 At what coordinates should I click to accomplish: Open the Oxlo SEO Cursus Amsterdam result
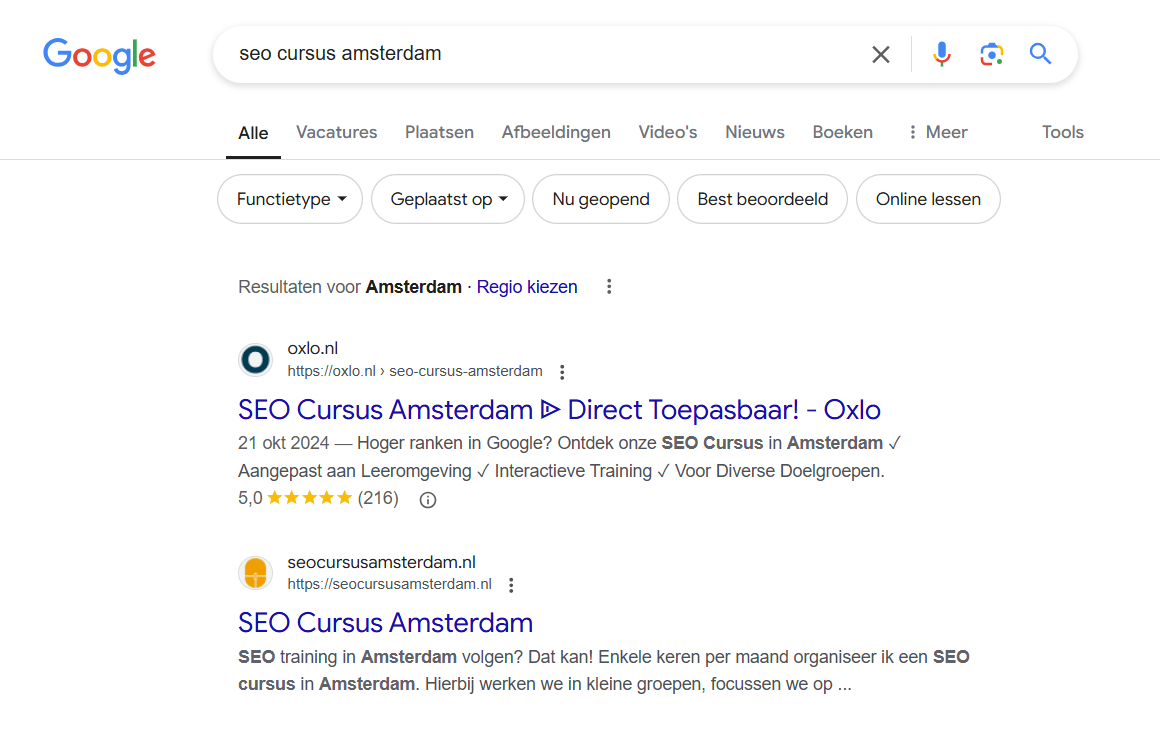pos(559,409)
